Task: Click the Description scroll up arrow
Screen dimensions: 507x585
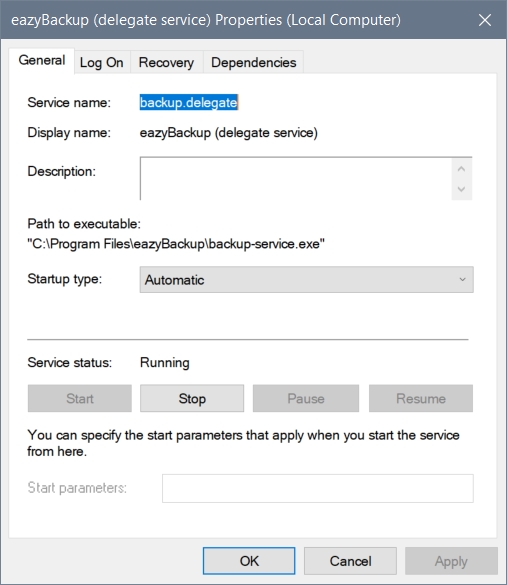Action: coord(461,169)
